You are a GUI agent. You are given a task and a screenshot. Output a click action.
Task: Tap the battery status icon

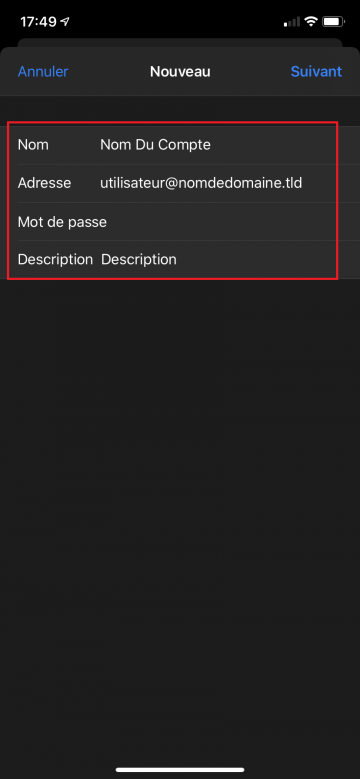tap(331, 21)
